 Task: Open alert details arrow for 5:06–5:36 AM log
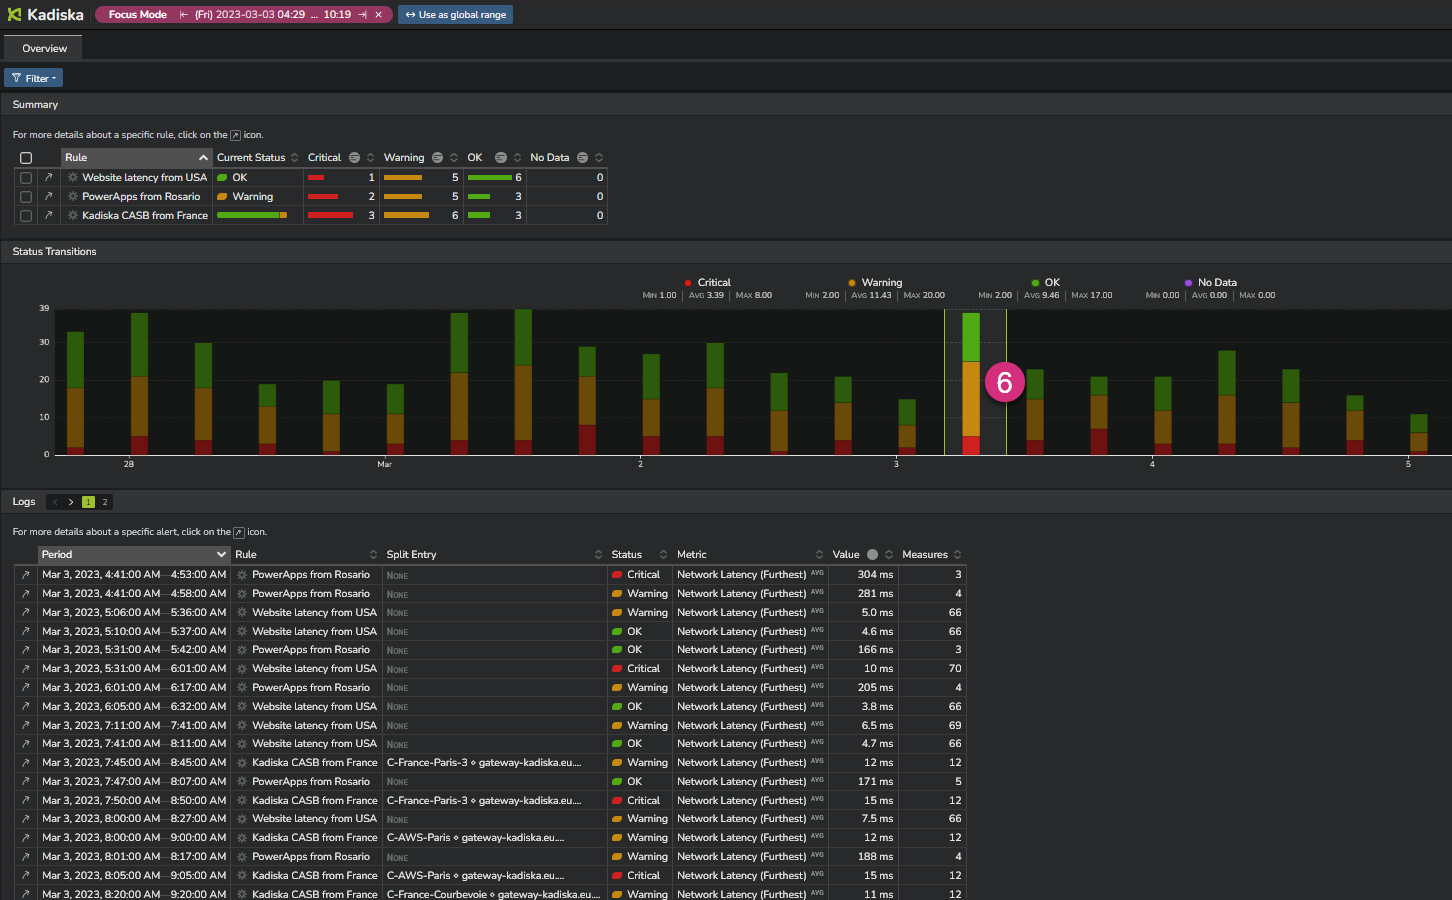tap(25, 613)
